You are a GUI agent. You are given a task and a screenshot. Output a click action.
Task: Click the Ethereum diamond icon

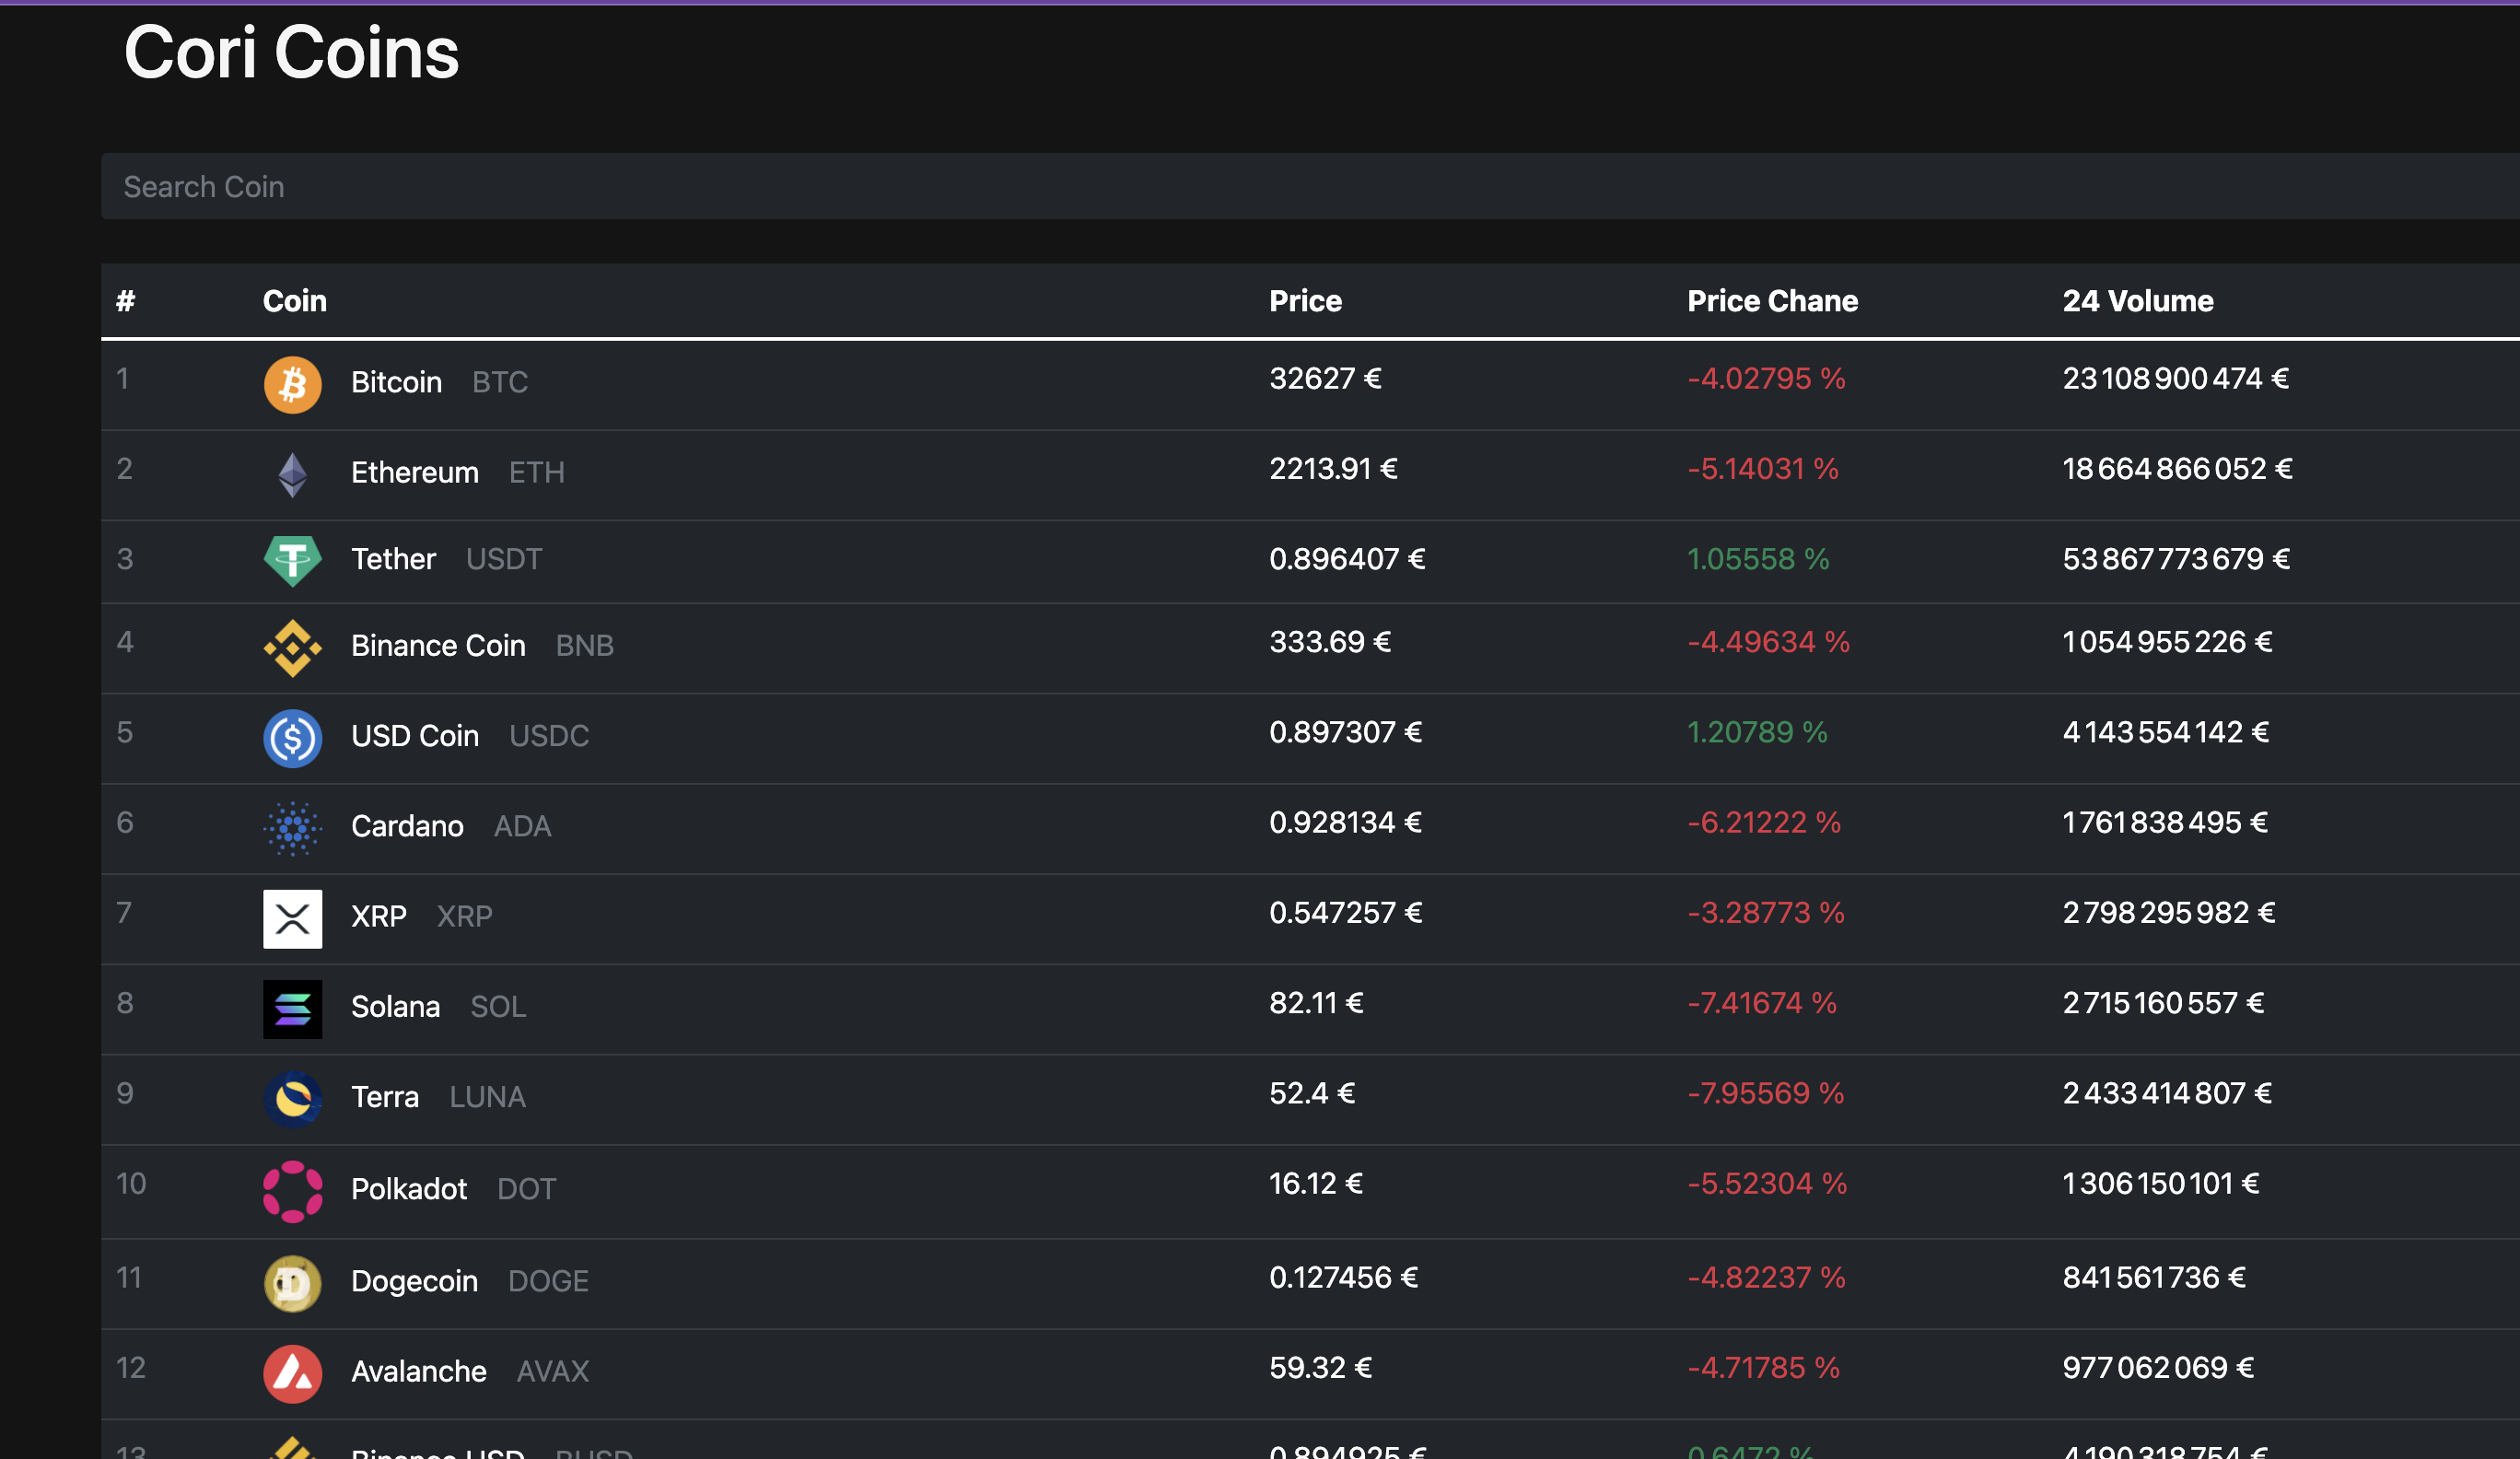(292, 475)
